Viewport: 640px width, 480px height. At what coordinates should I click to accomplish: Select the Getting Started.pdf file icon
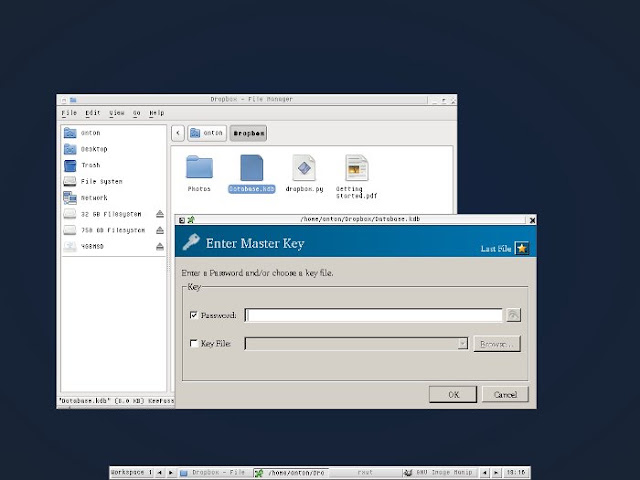pyautogui.click(x=356, y=167)
